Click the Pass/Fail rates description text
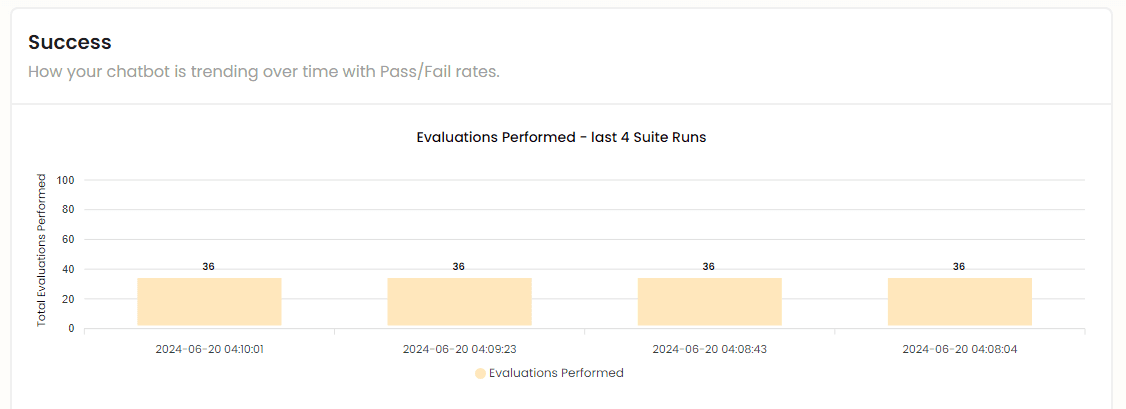 coord(263,73)
